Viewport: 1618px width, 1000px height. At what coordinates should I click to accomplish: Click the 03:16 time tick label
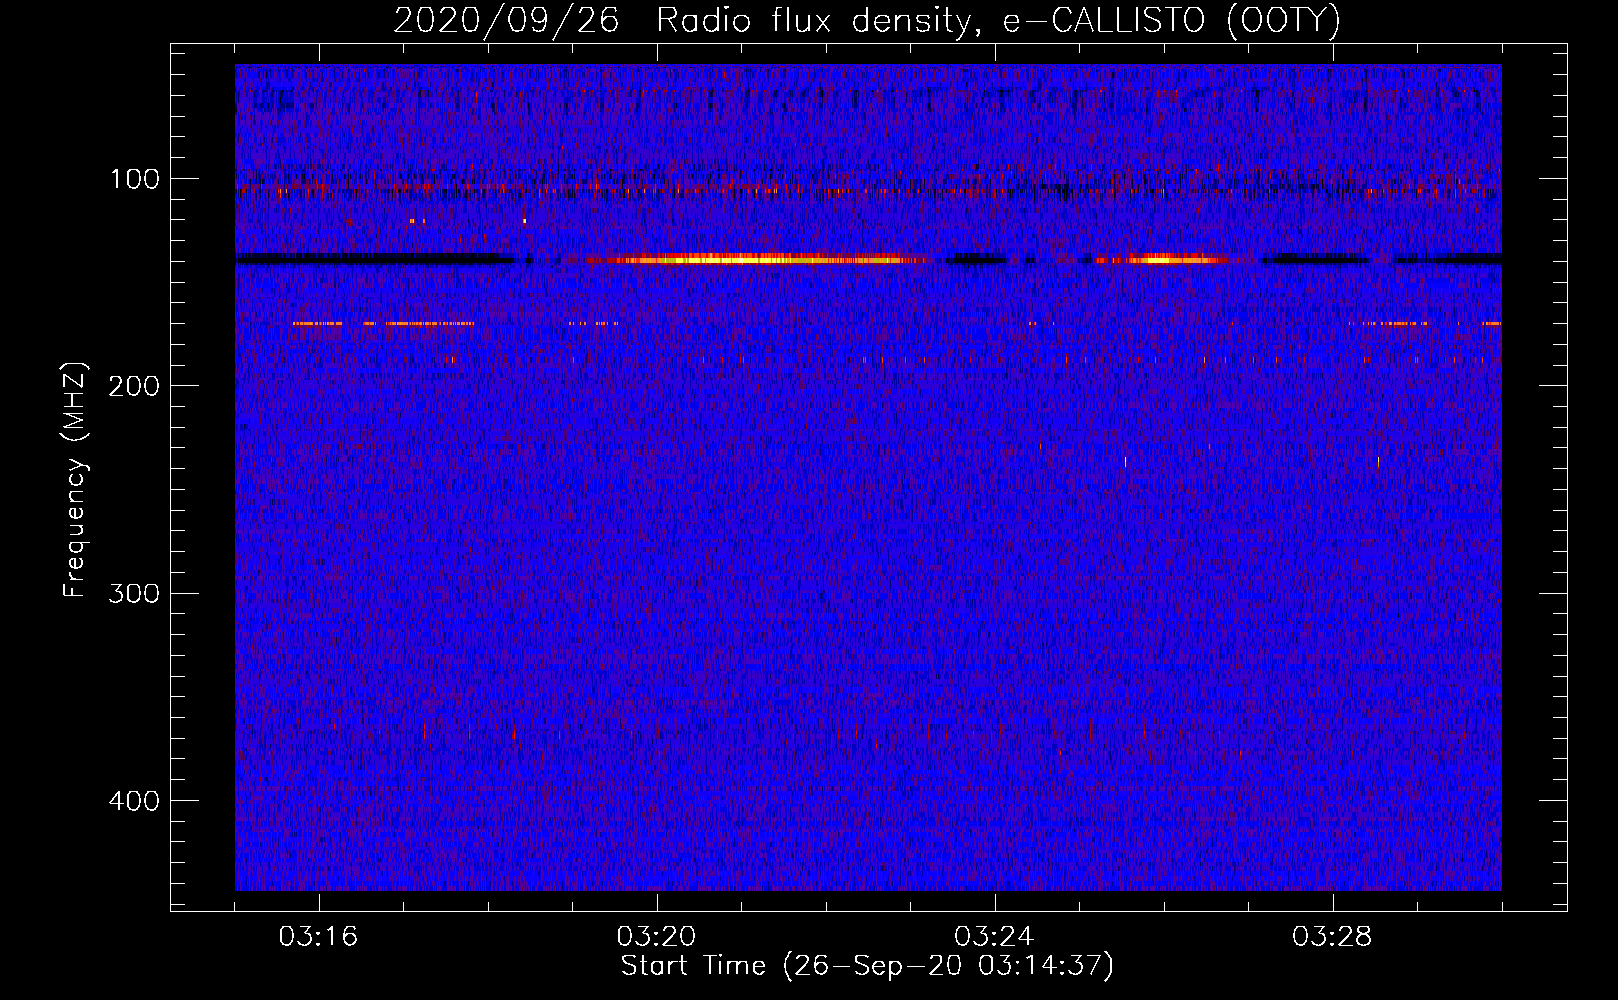point(318,937)
